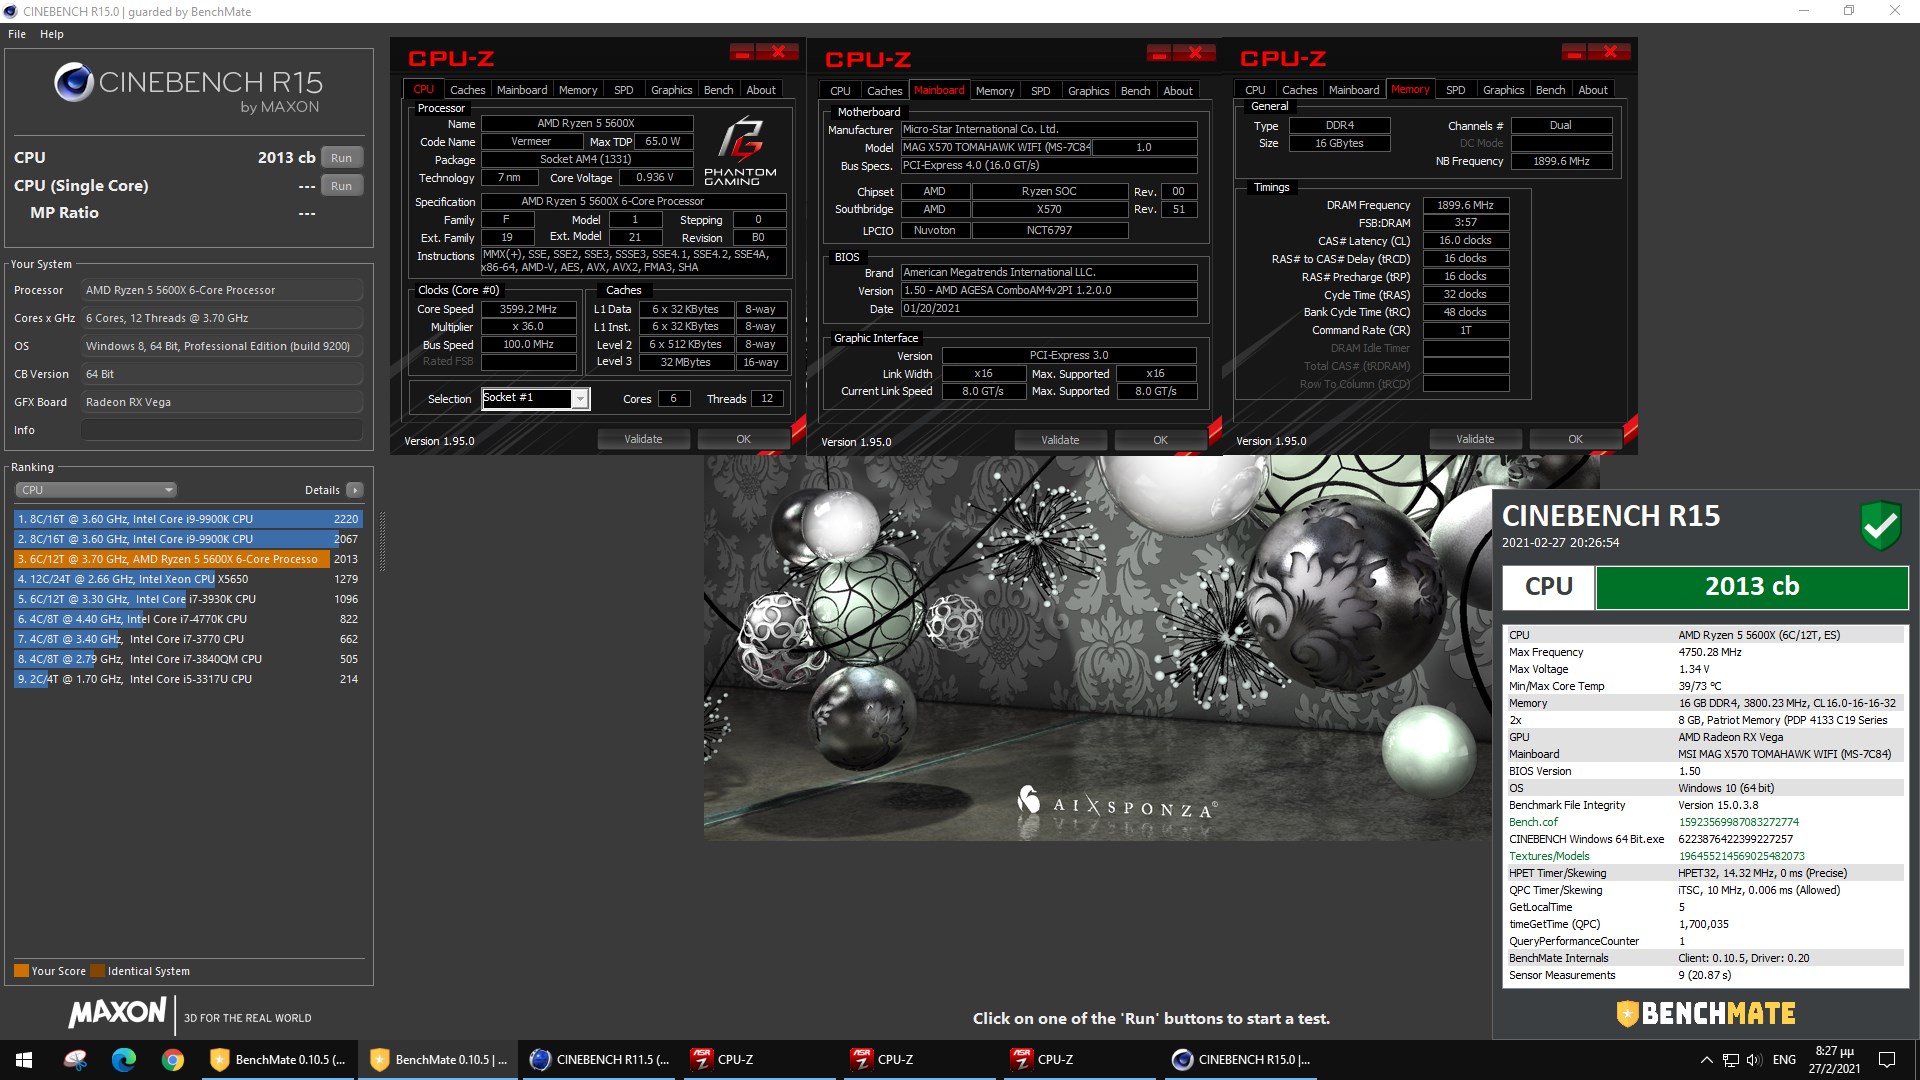Image resolution: width=1920 pixels, height=1080 pixels.
Task: Select the Core i7-4770K ranking row
Action: [x=188, y=619]
